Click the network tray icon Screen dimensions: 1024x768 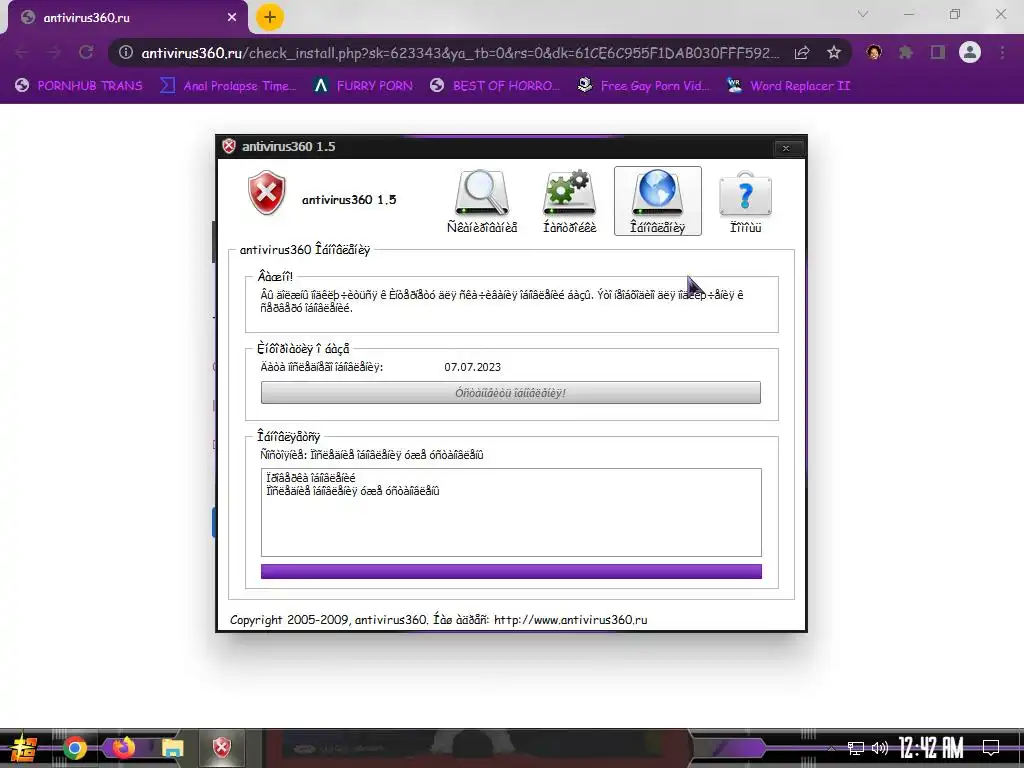point(856,748)
